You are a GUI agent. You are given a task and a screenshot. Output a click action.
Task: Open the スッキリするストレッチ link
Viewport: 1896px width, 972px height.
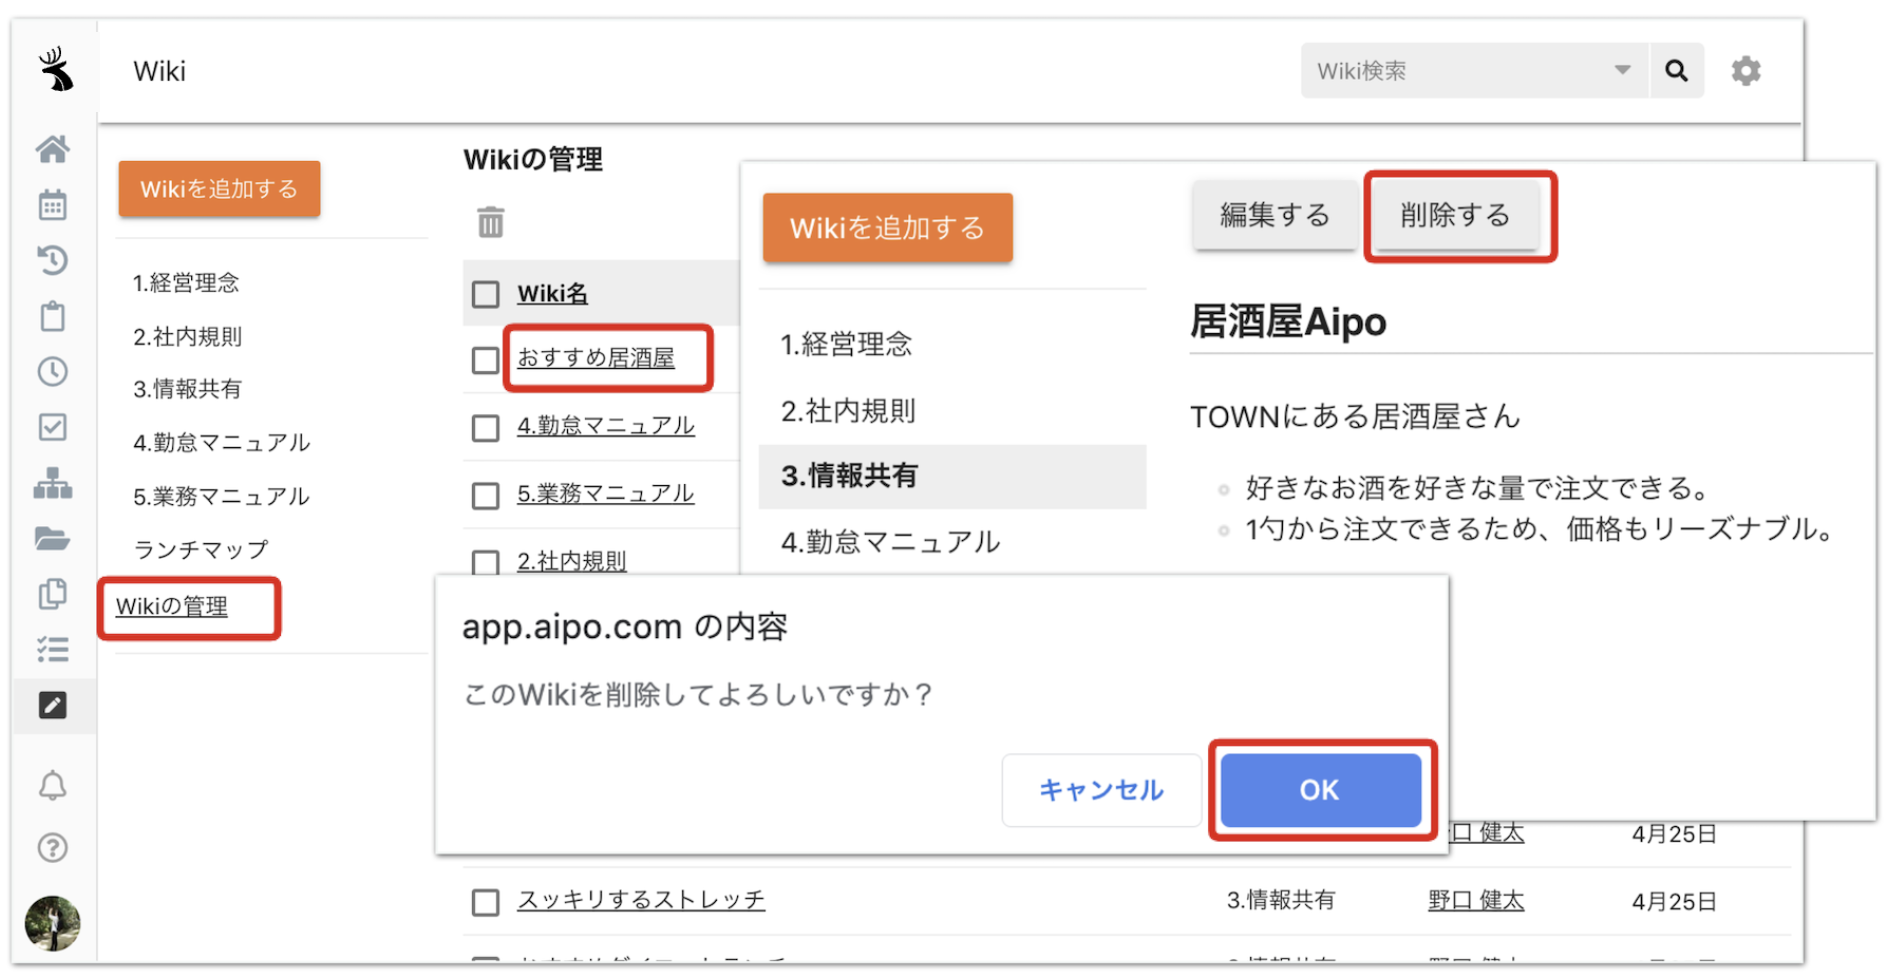coord(641,900)
